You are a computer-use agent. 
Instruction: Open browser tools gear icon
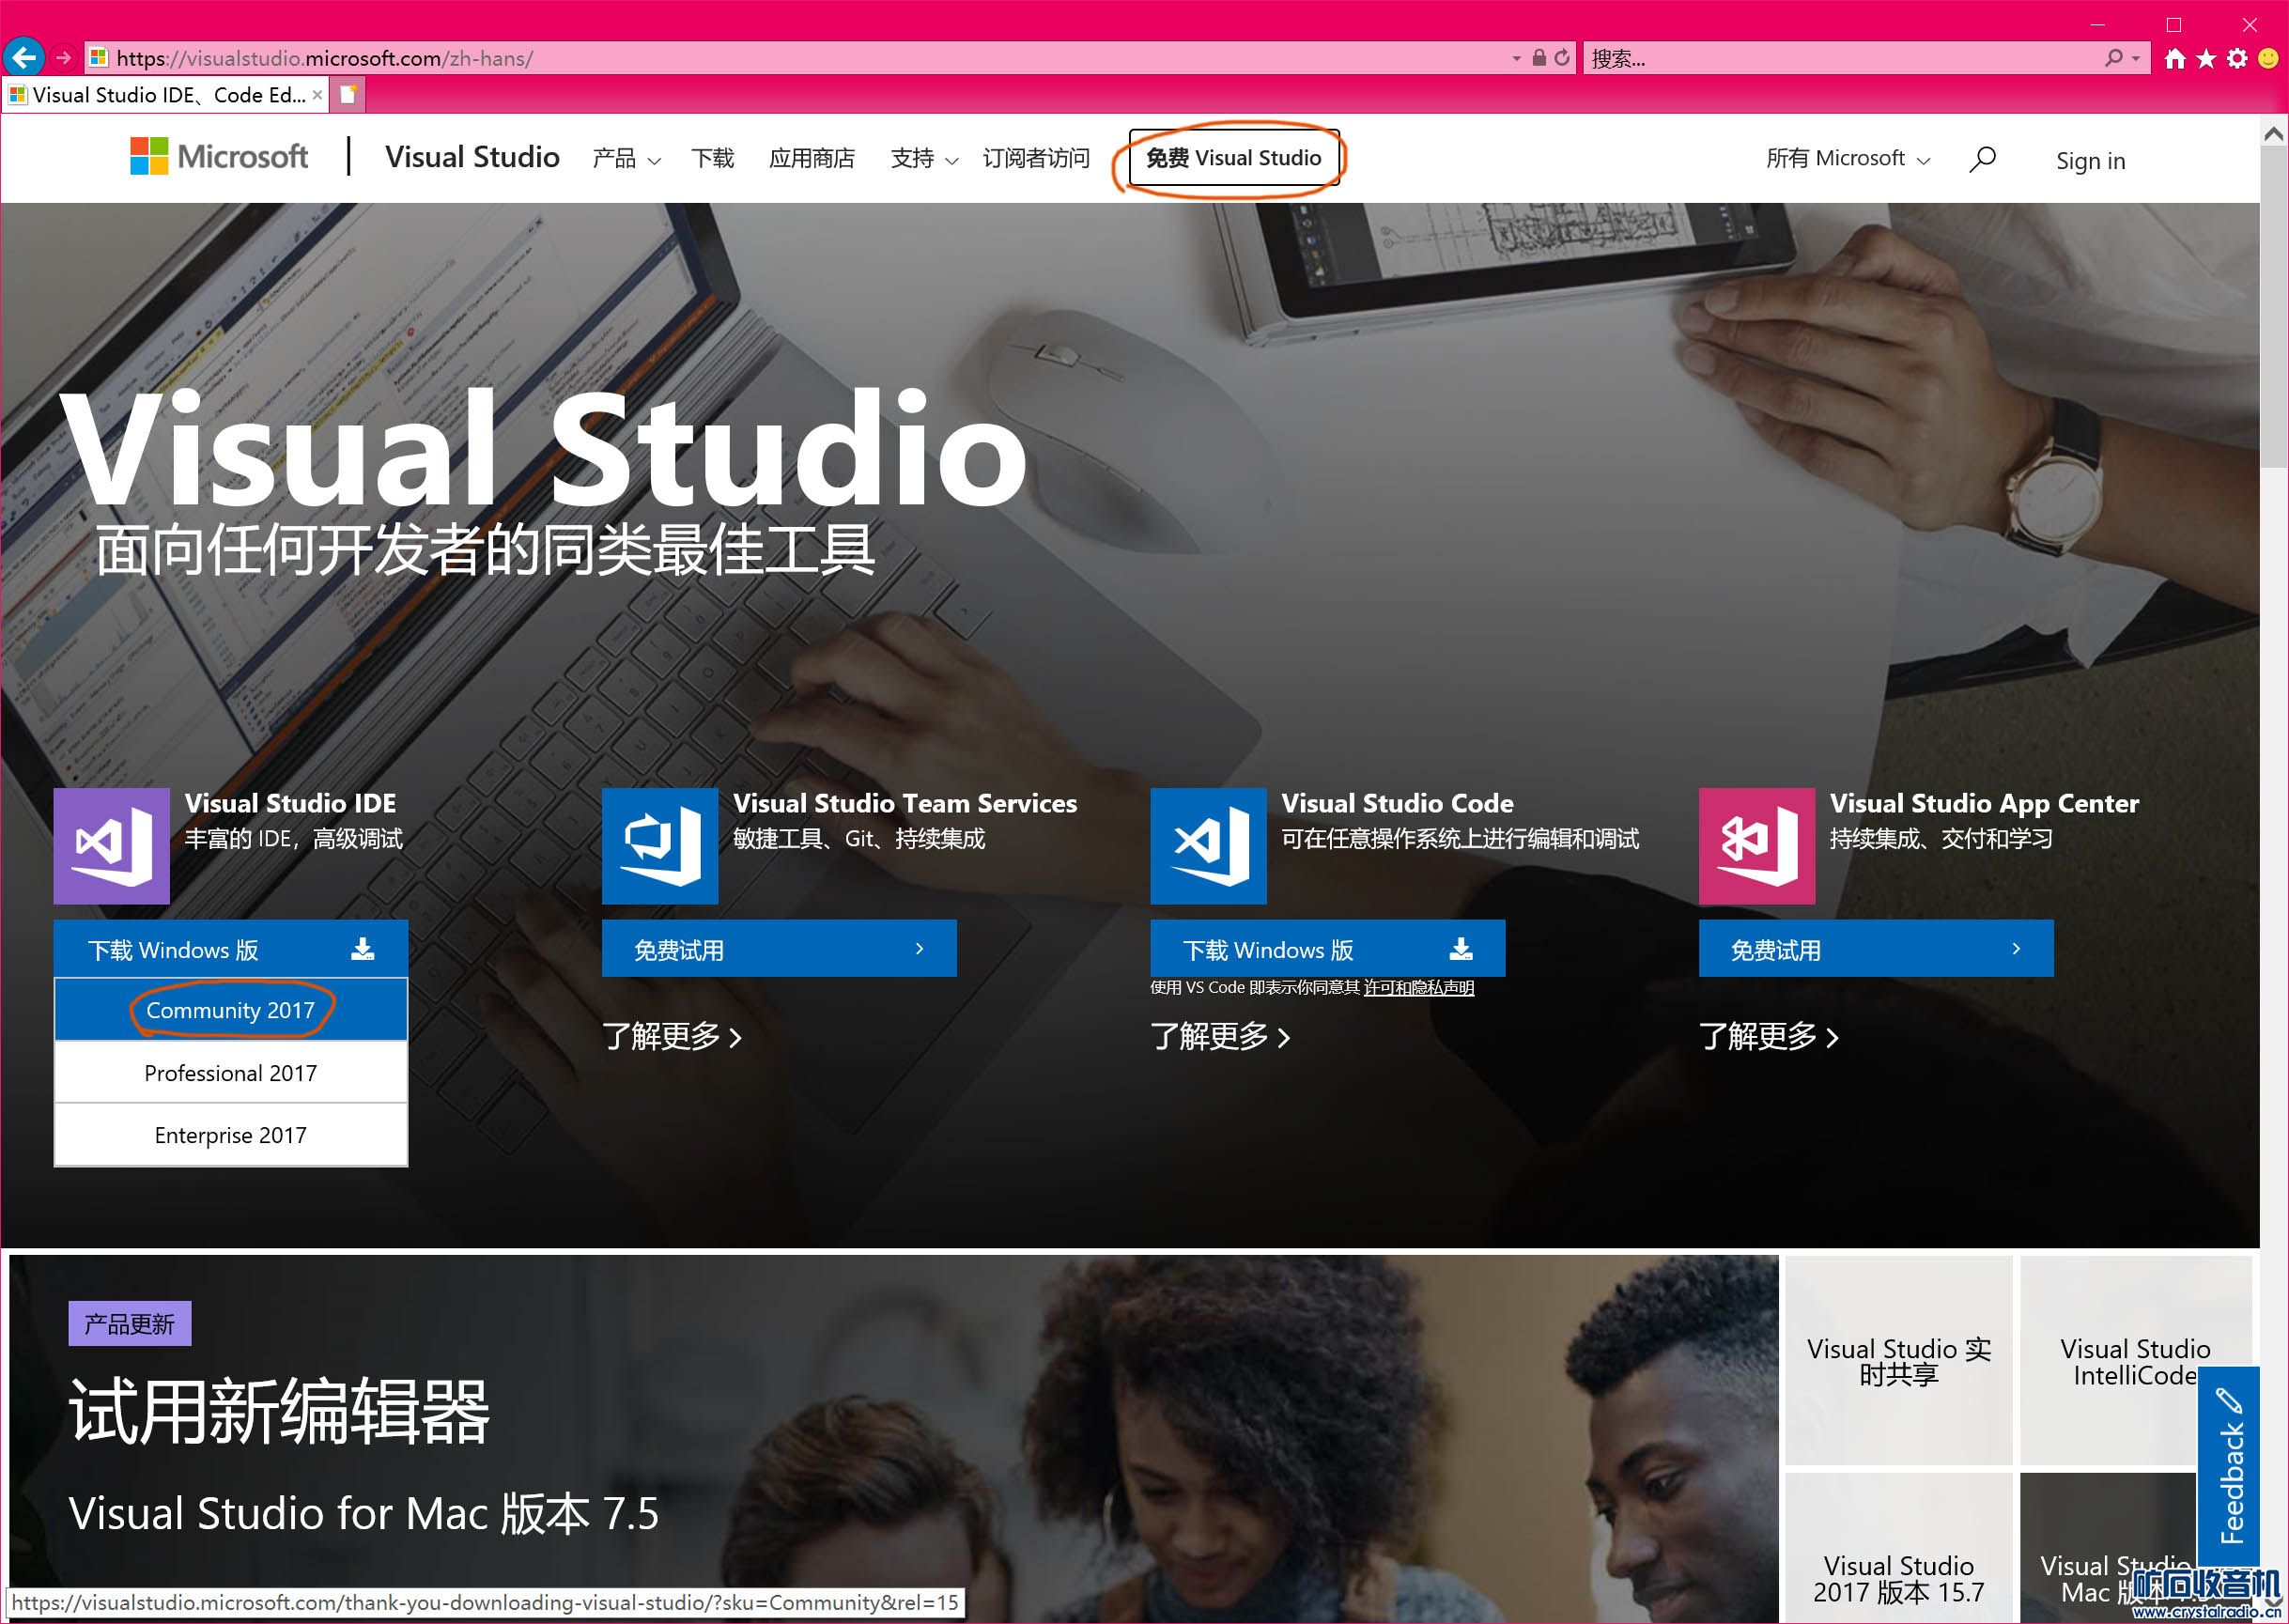2237,58
